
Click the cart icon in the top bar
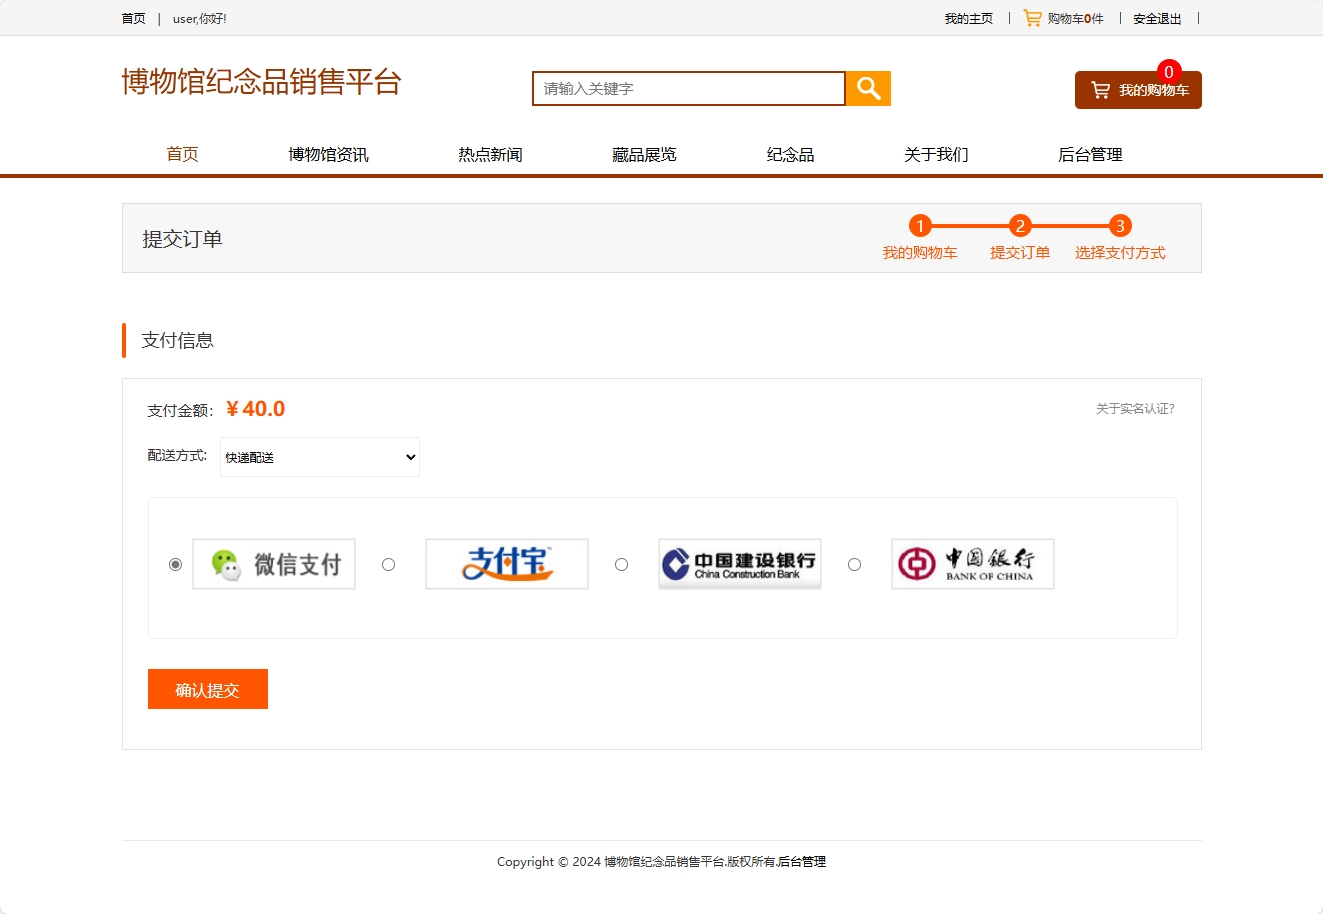click(1031, 17)
